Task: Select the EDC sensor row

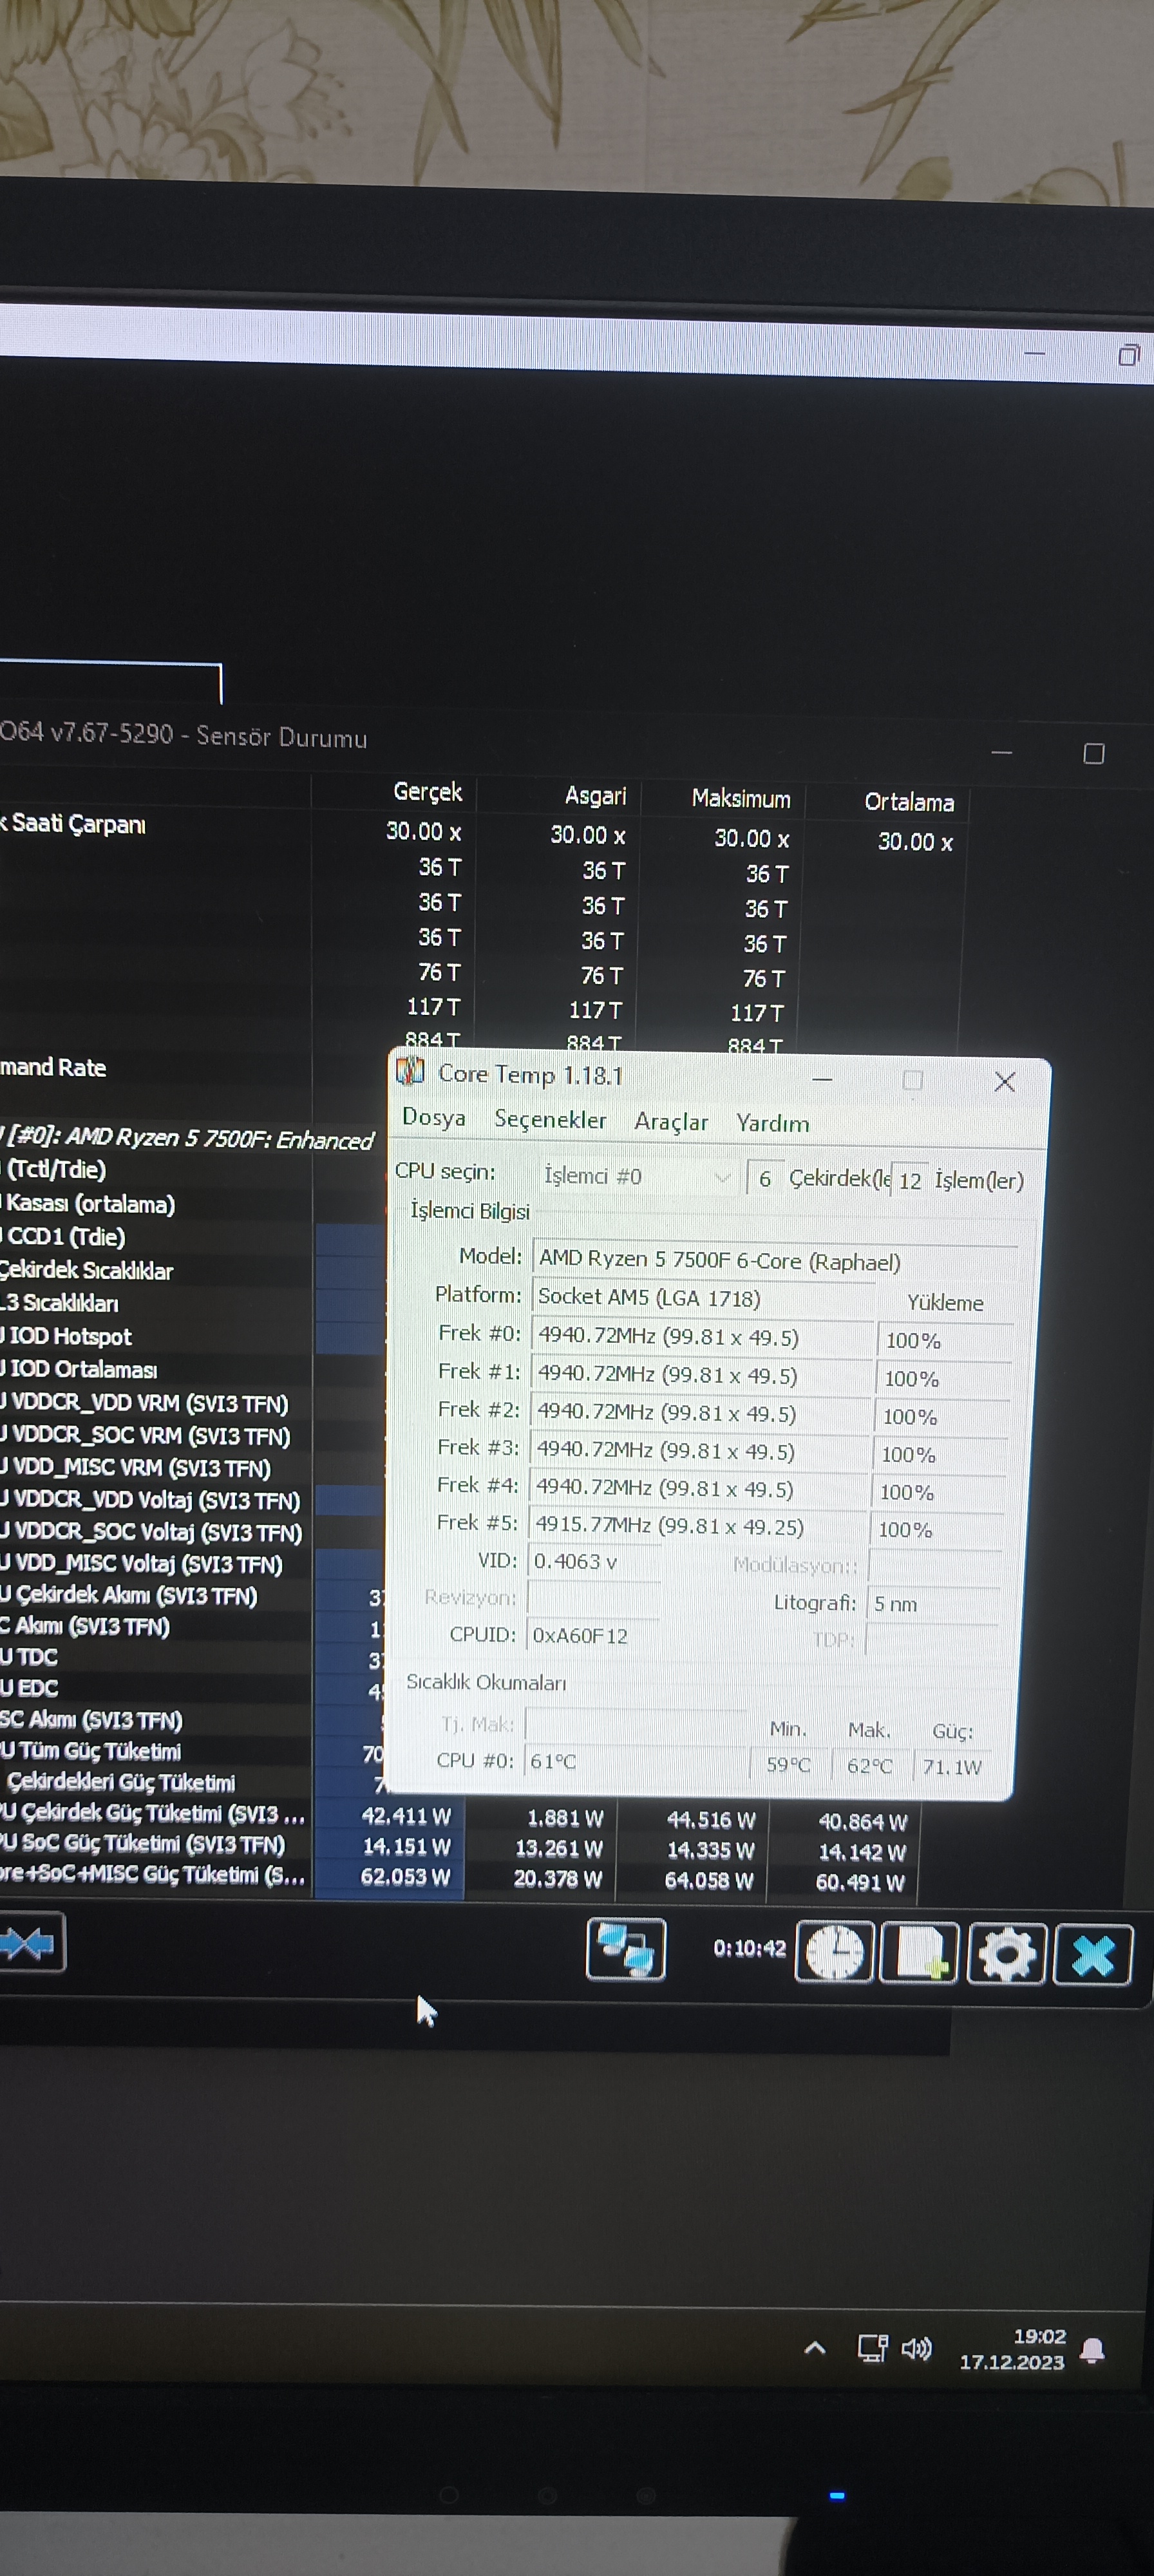Action: (x=30, y=1688)
